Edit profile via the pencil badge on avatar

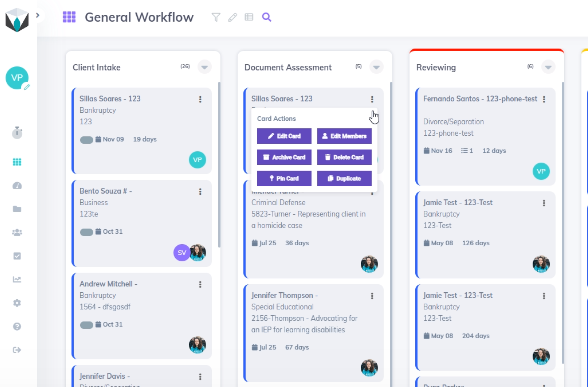pyautogui.click(x=26, y=87)
